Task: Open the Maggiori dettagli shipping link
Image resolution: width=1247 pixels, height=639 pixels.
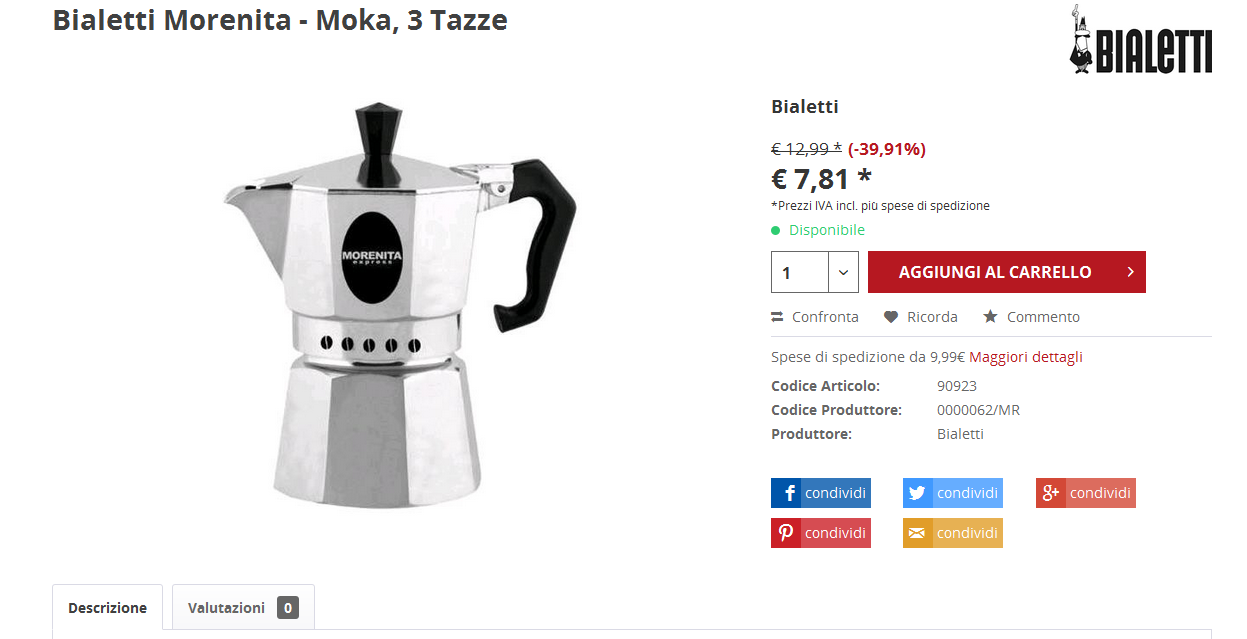Action: click(x=1026, y=357)
